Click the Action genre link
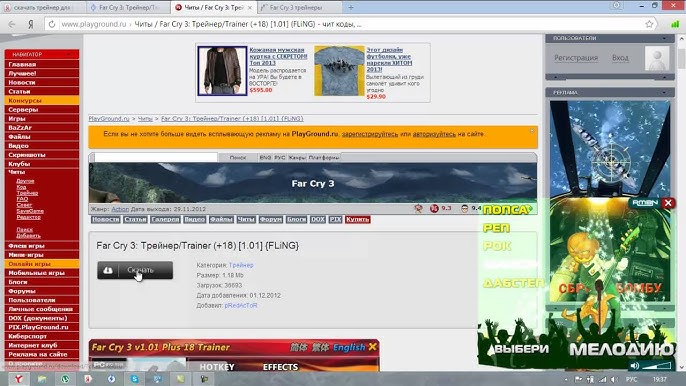 [120, 209]
